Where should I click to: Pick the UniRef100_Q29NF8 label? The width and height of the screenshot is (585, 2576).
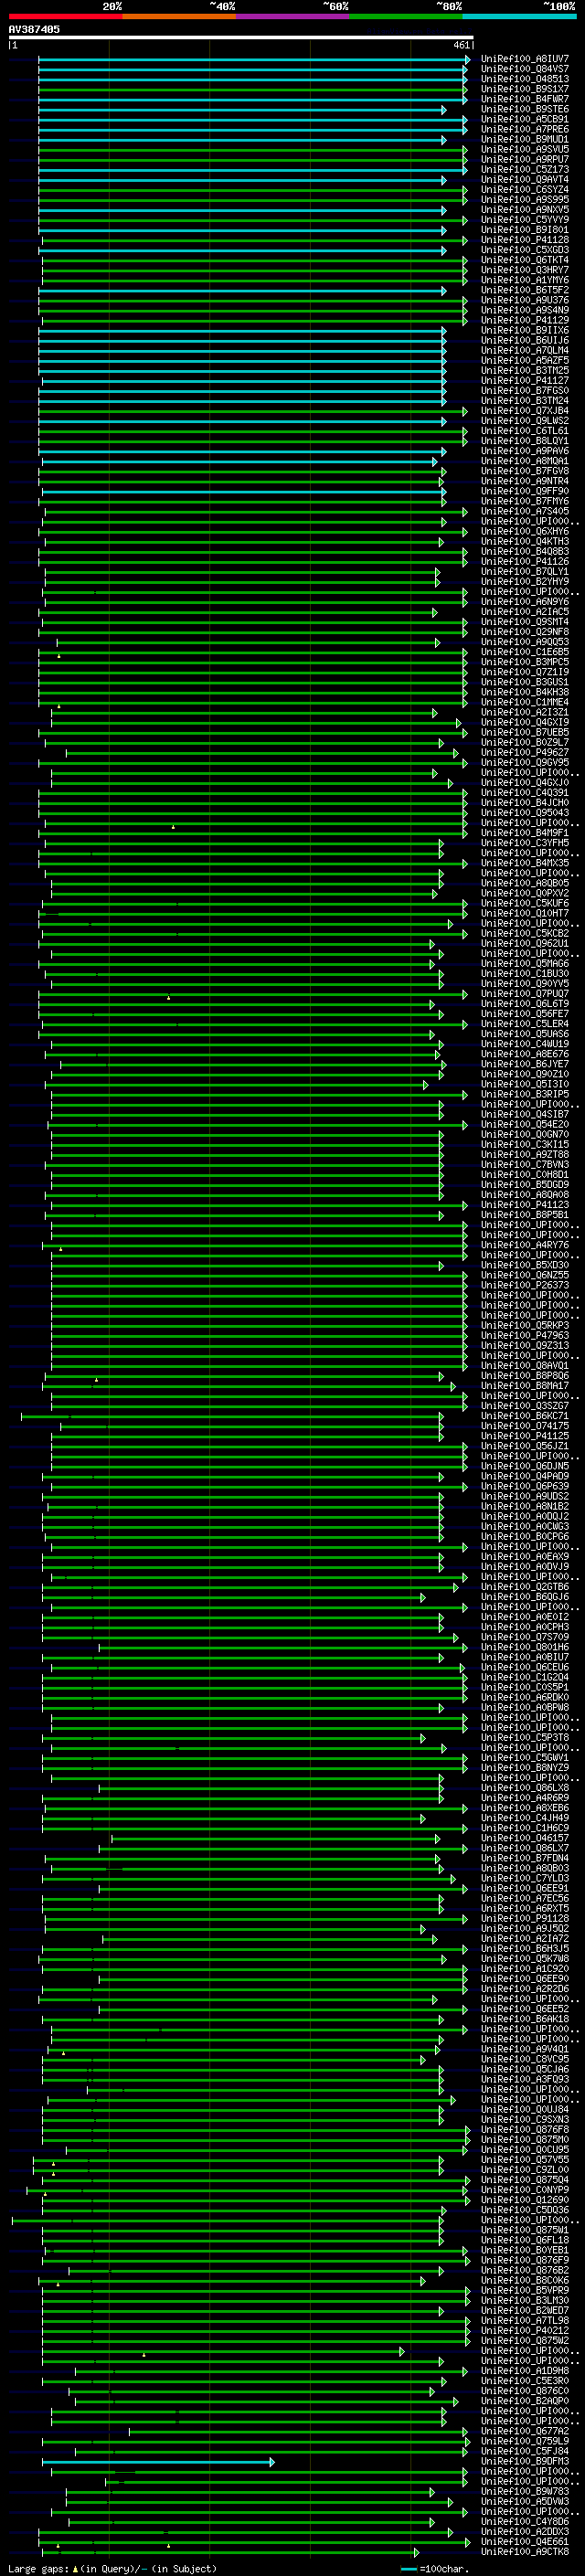(x=525, y=632)
